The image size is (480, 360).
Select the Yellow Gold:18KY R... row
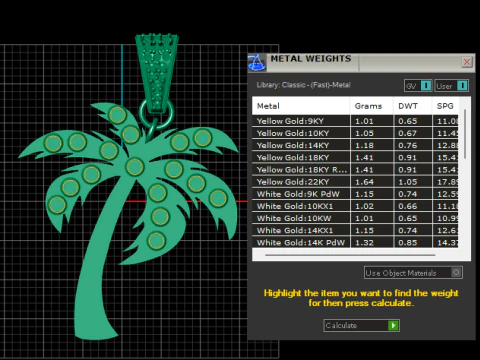click(x=355, y=170)
